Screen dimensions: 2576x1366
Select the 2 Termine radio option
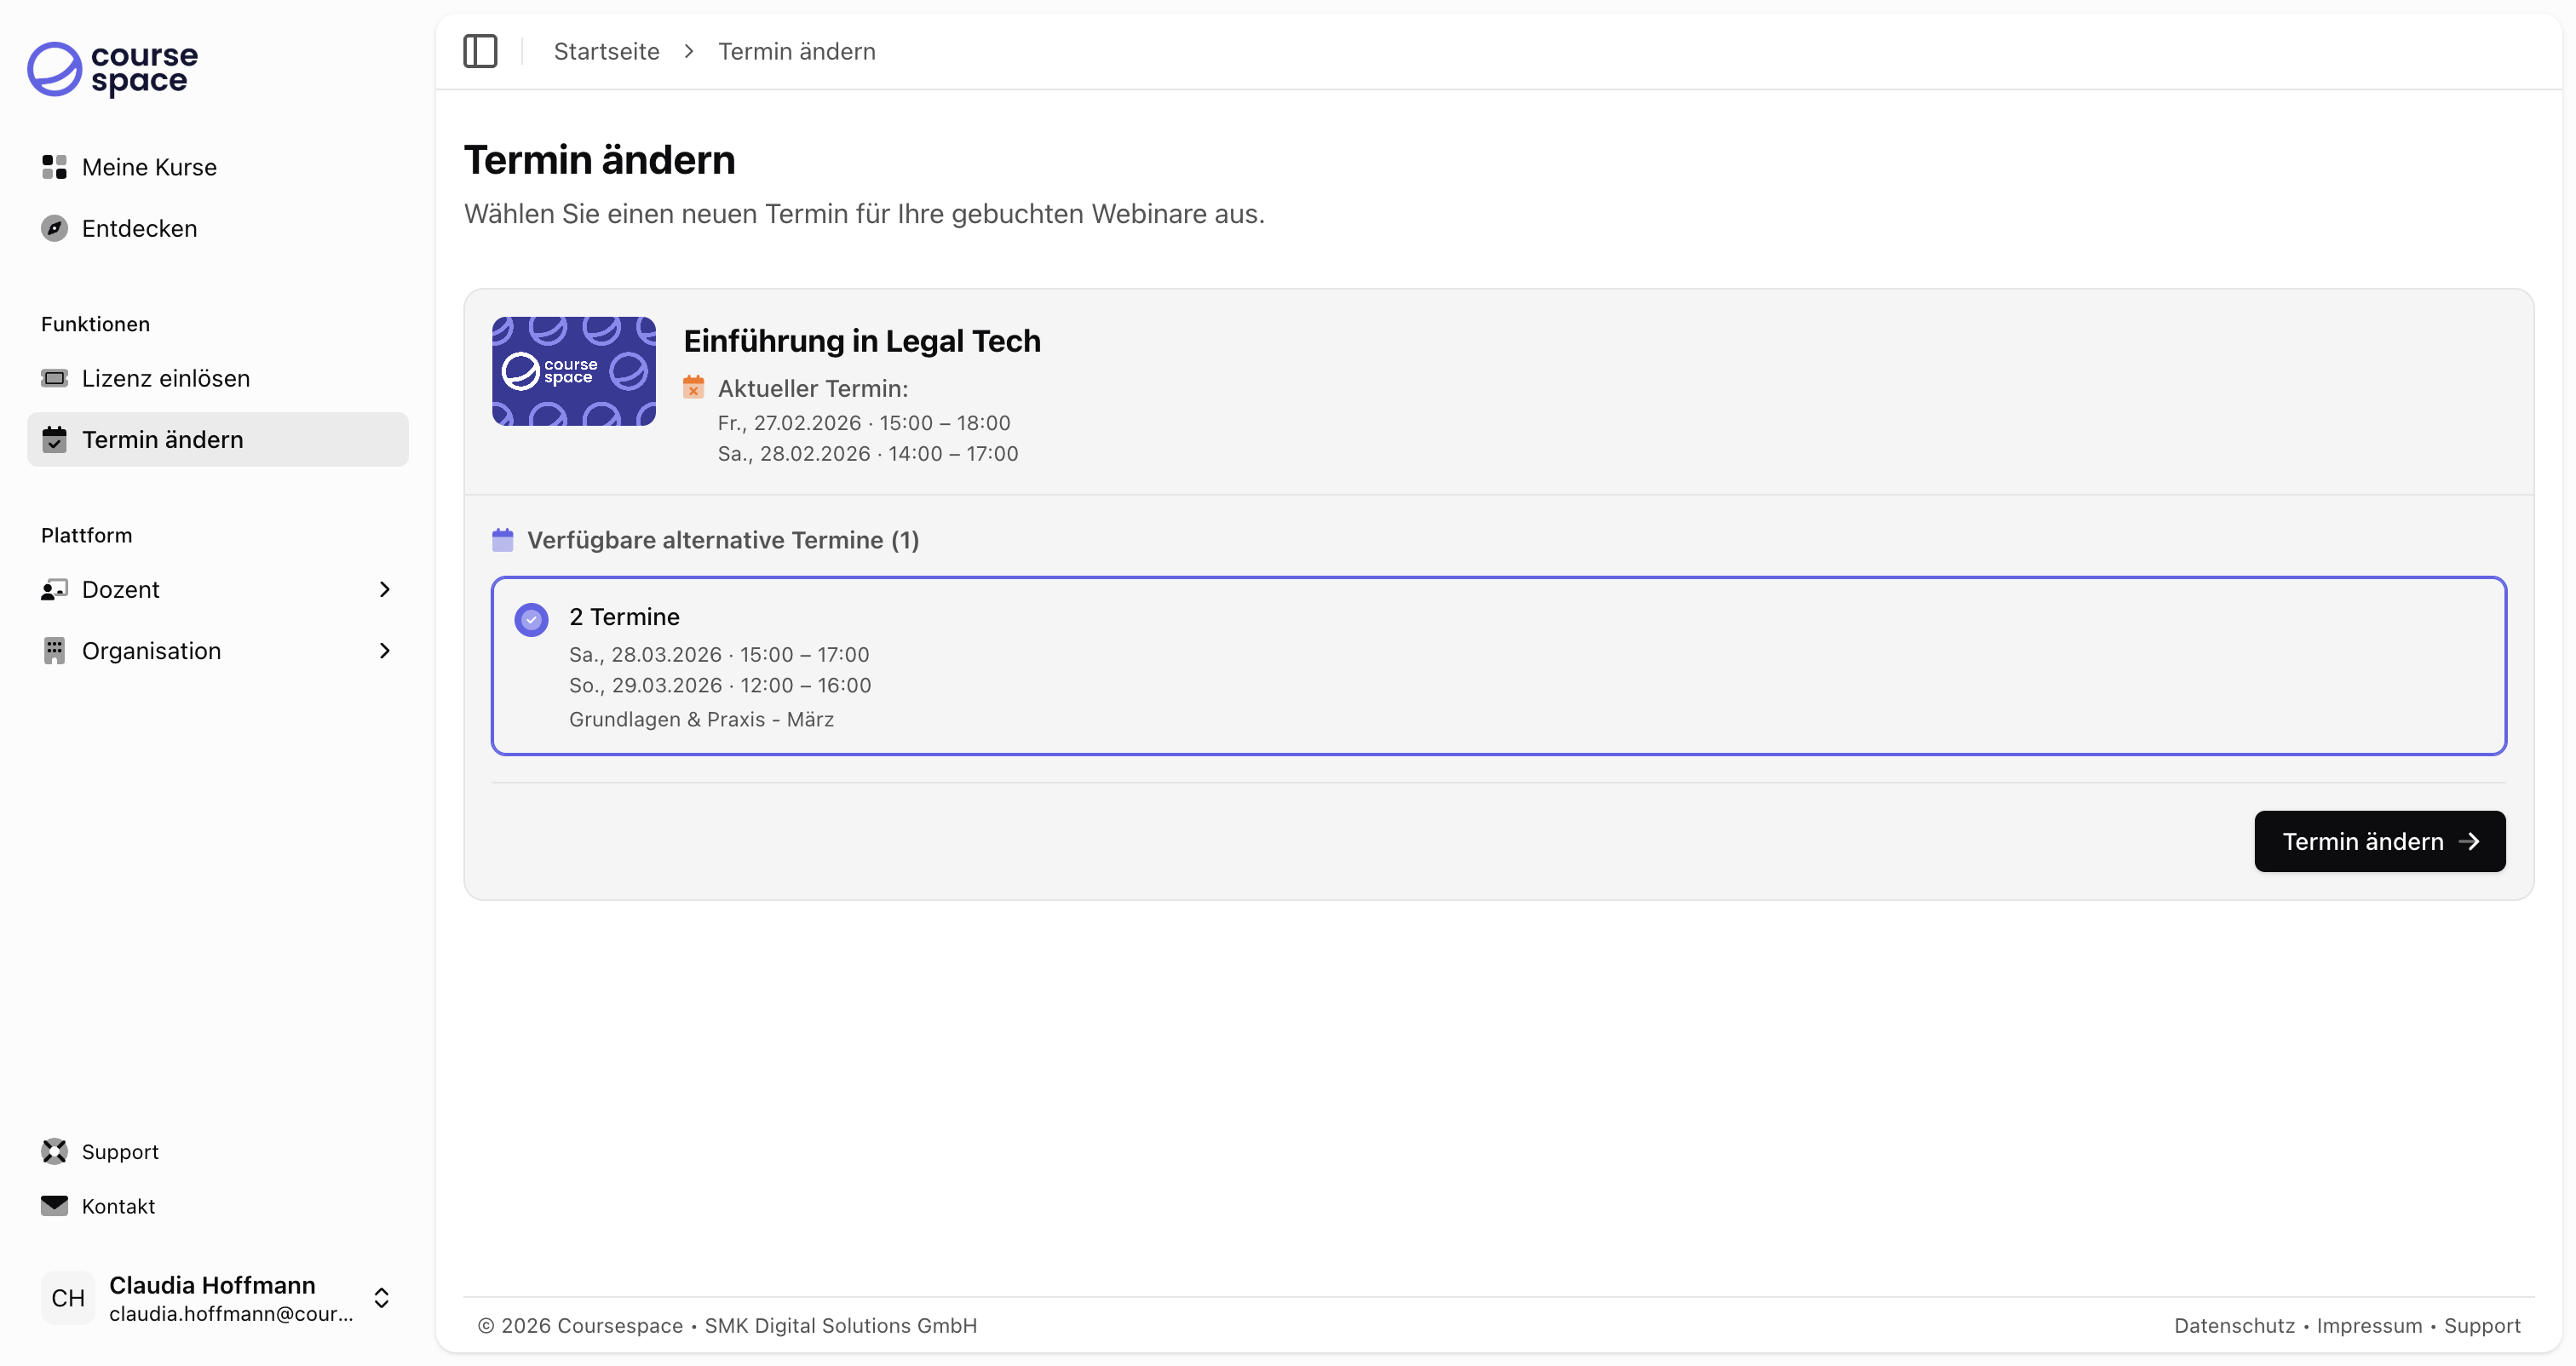(531, 619)
